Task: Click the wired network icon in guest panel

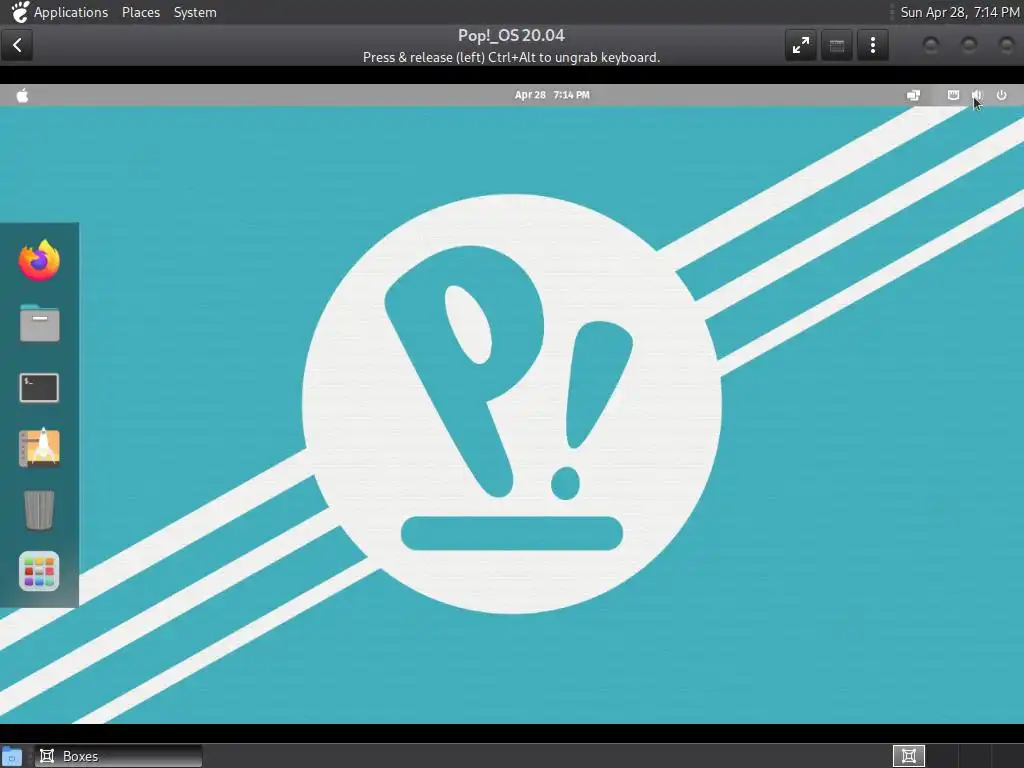Action: [x=953, y=95]
